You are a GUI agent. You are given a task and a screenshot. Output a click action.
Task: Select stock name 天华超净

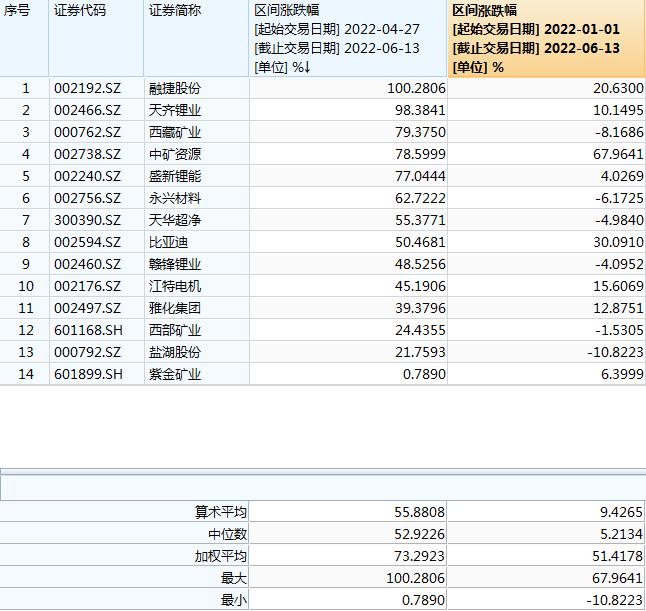[x=175, y=220]
